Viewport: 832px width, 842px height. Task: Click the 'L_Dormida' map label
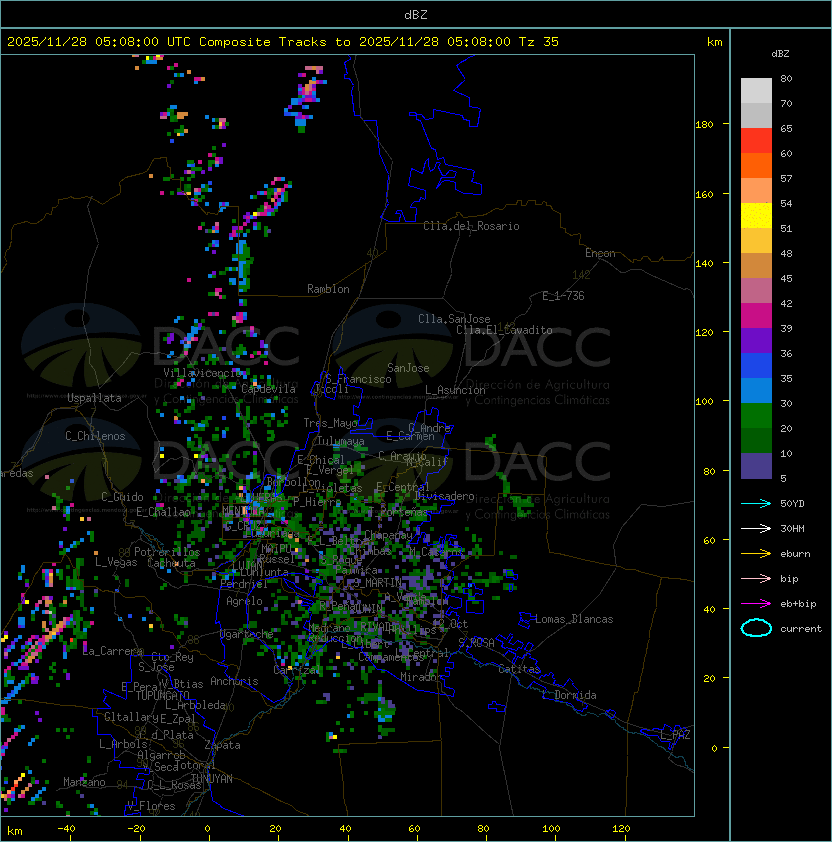[569, 695]
